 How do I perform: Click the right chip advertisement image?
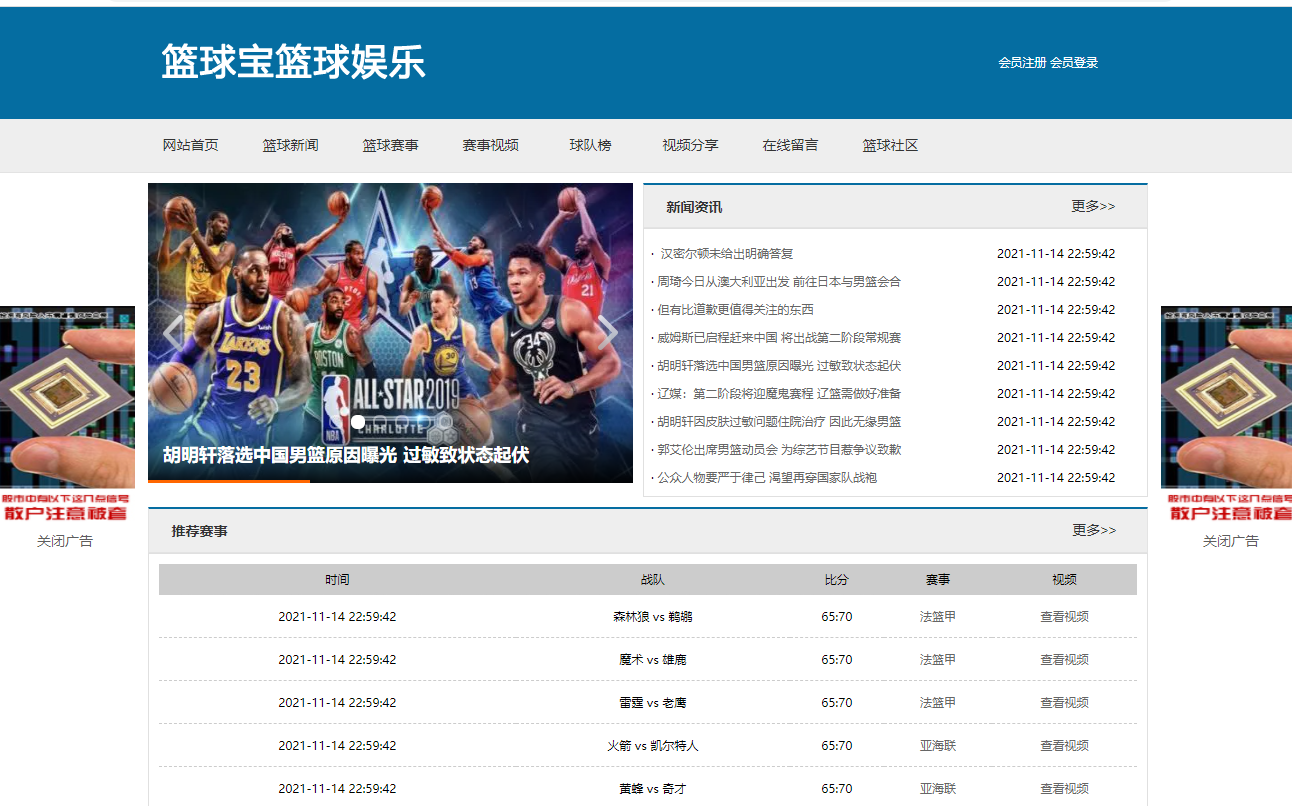(x=1226, y=414)
